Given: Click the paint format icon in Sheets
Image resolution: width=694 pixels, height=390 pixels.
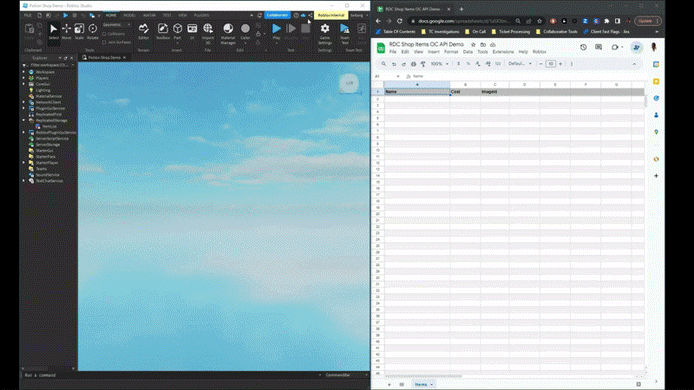Looking at the screenshot, I should 423,64.
